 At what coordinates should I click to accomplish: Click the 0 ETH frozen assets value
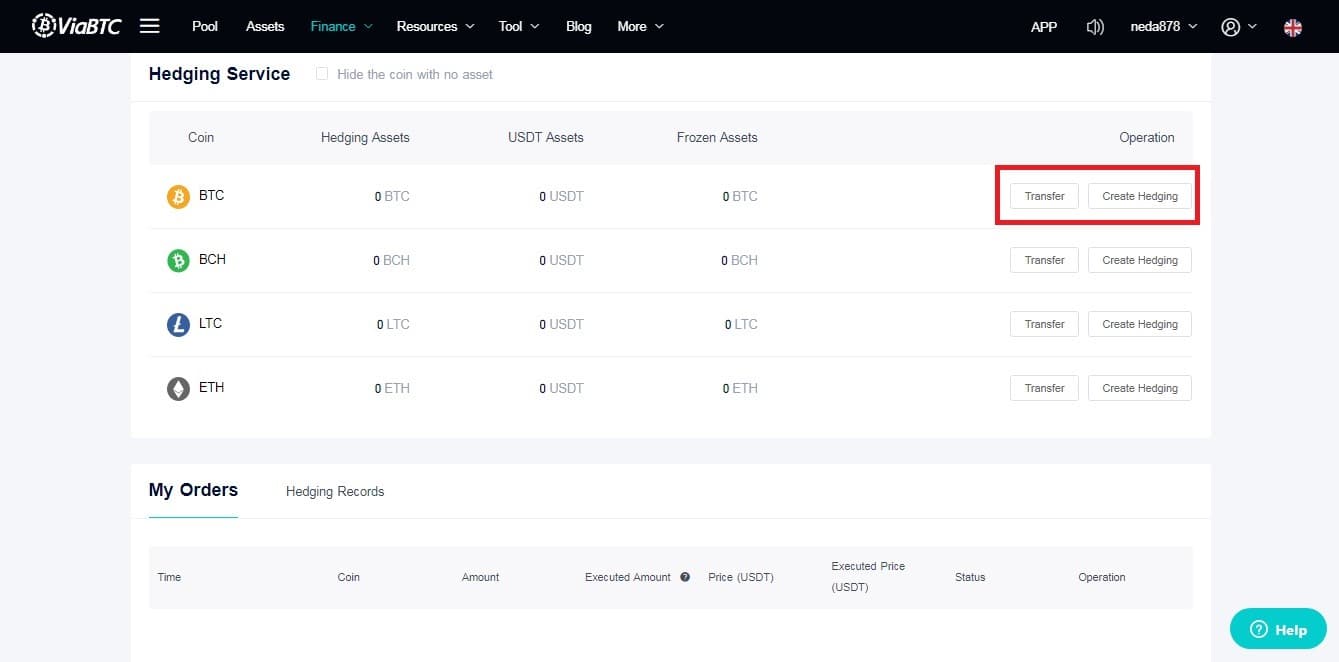click(x=740, y=389)
